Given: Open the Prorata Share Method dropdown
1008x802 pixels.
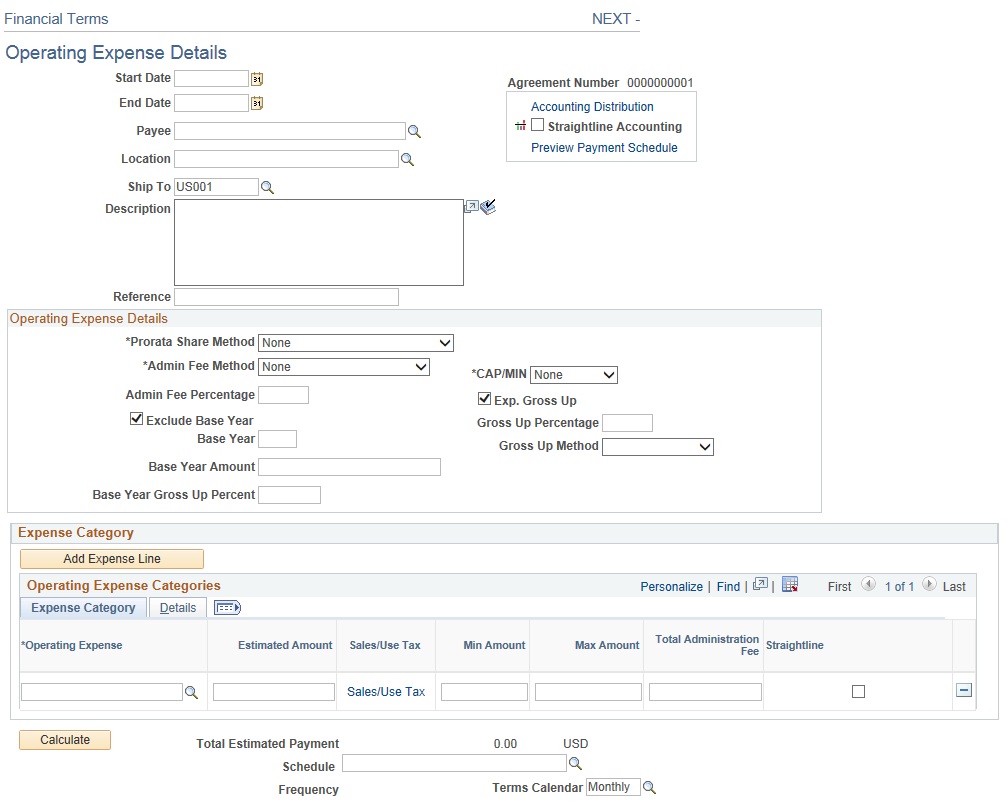Looking at the screenshot, I should coord(443,342).
